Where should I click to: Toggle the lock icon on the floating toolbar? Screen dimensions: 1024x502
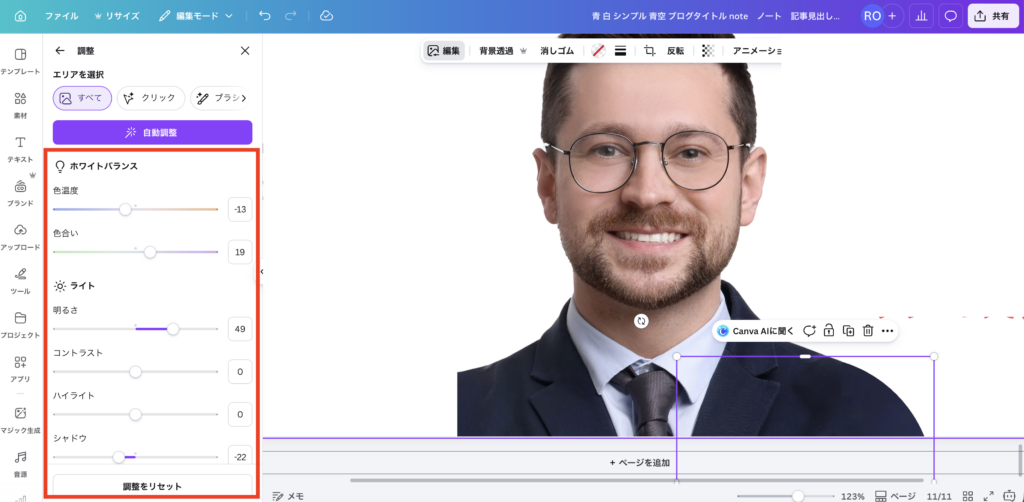pos(829,331)
